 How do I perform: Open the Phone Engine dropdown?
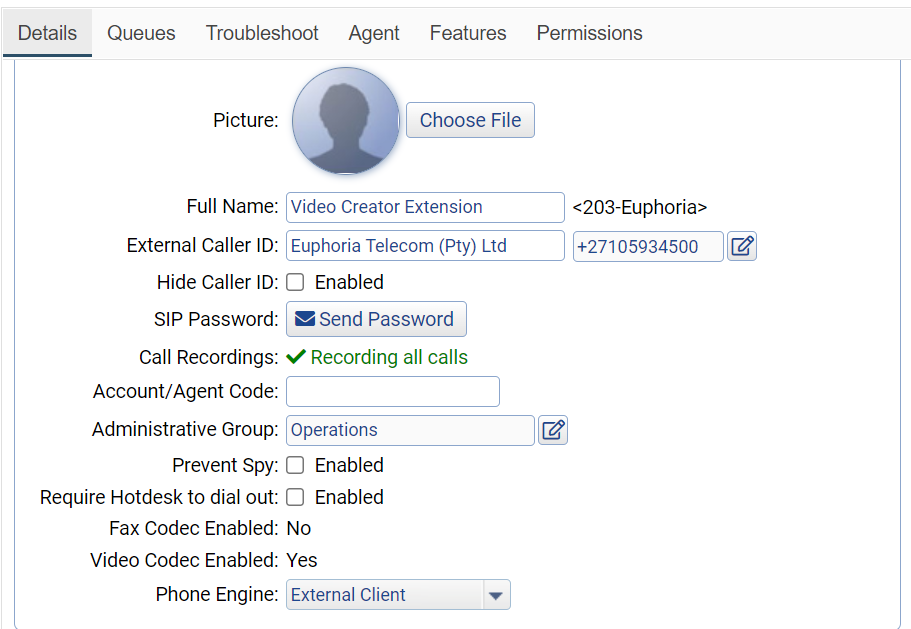click(x=398, y=595)
